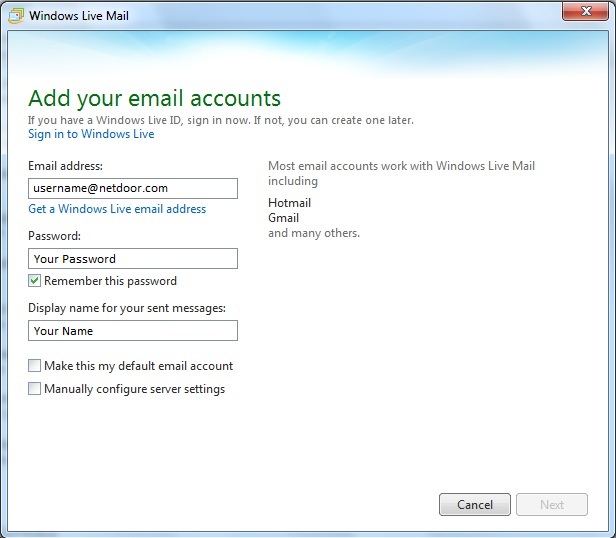
Task: Click the greyed-out Next button
Action: (552, 505)
